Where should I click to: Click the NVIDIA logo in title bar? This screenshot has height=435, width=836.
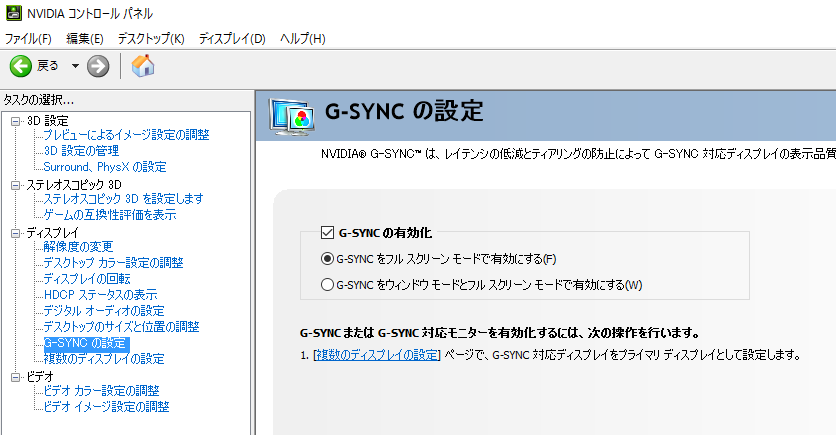[x=13, y=13]
